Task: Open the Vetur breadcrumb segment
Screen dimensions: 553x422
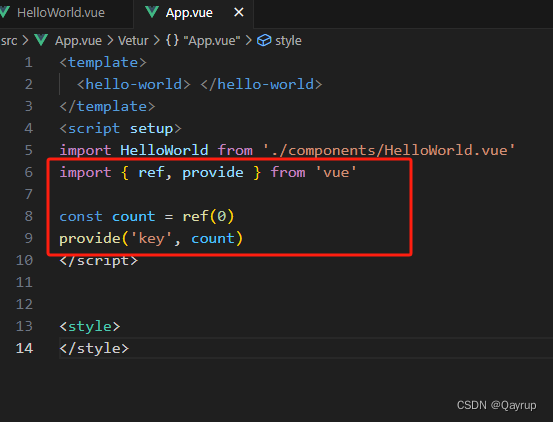Action: [x=133, y=41]
